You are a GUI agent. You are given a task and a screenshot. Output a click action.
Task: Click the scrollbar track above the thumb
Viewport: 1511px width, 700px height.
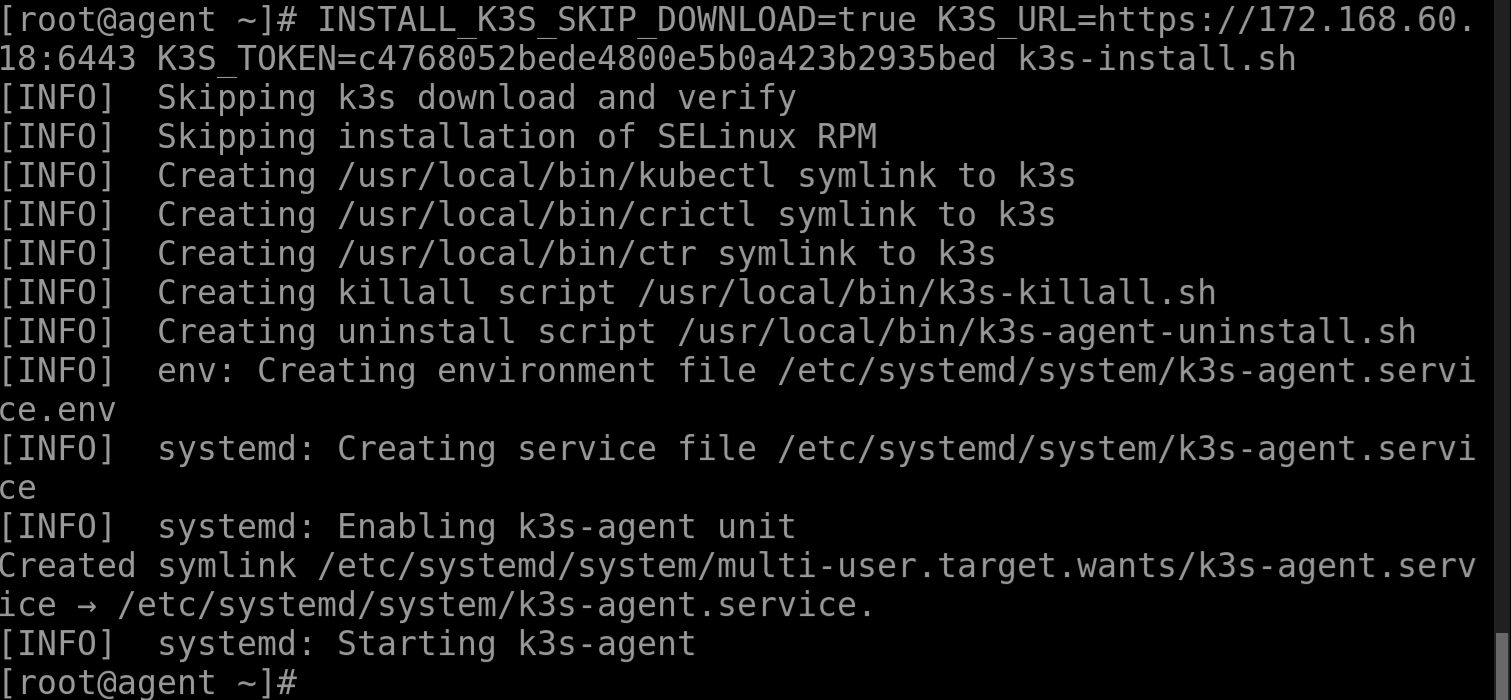coord(1503,300)
